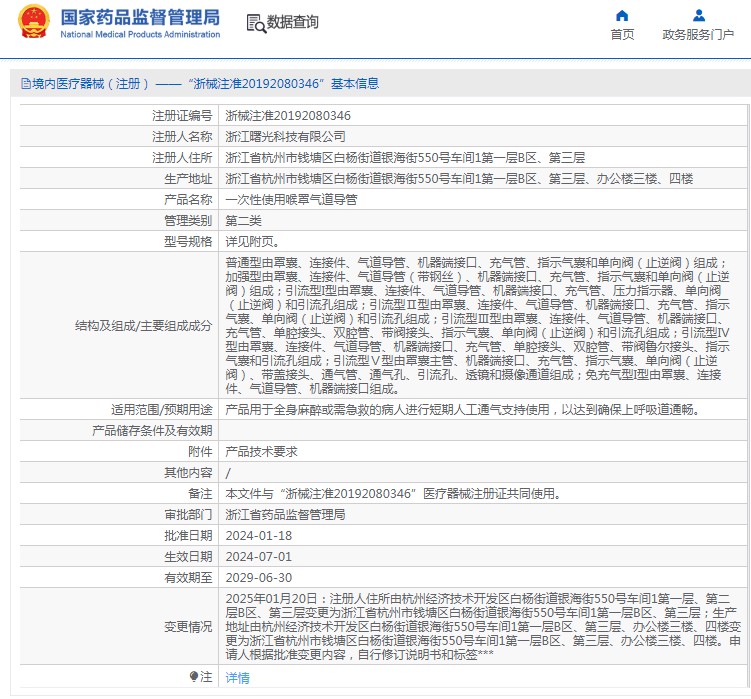Screen dimensions: 751x699
Task: Click the 生产地址 address value
Action: coord(459,179)
